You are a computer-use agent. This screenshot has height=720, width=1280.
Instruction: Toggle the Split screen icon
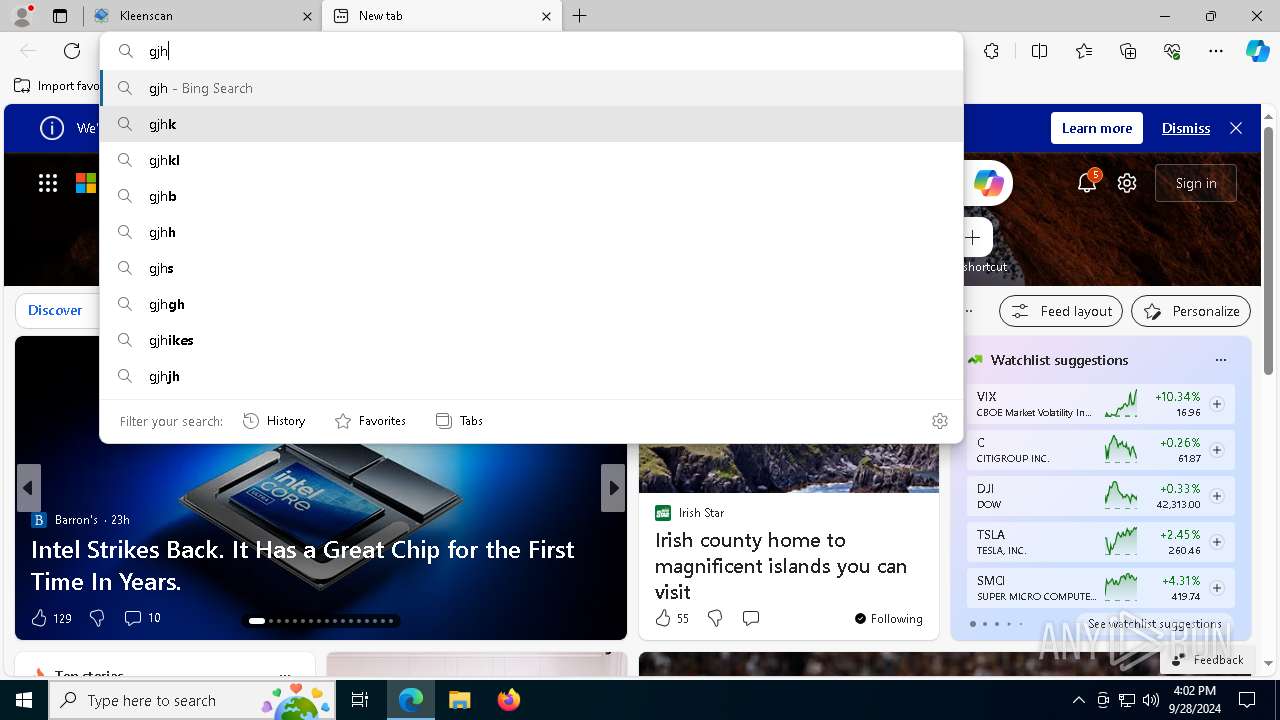click(x=1039, y=51)
